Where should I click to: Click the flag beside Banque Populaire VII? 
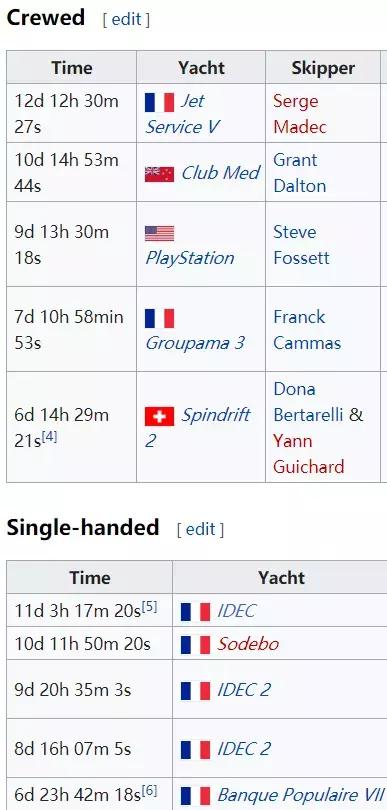tap(195, 796)
